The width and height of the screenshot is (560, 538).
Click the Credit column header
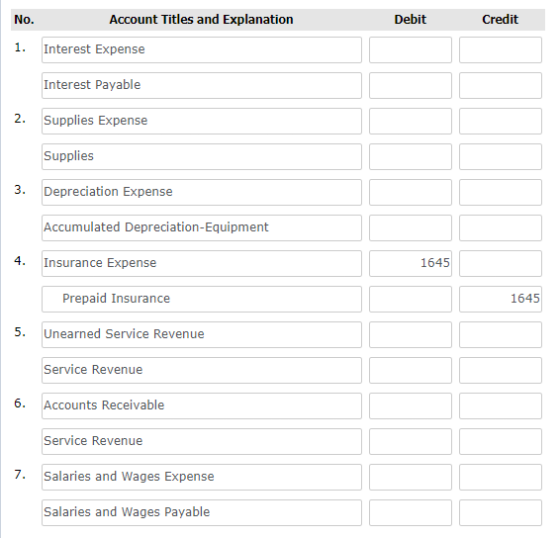coord(500,19)
